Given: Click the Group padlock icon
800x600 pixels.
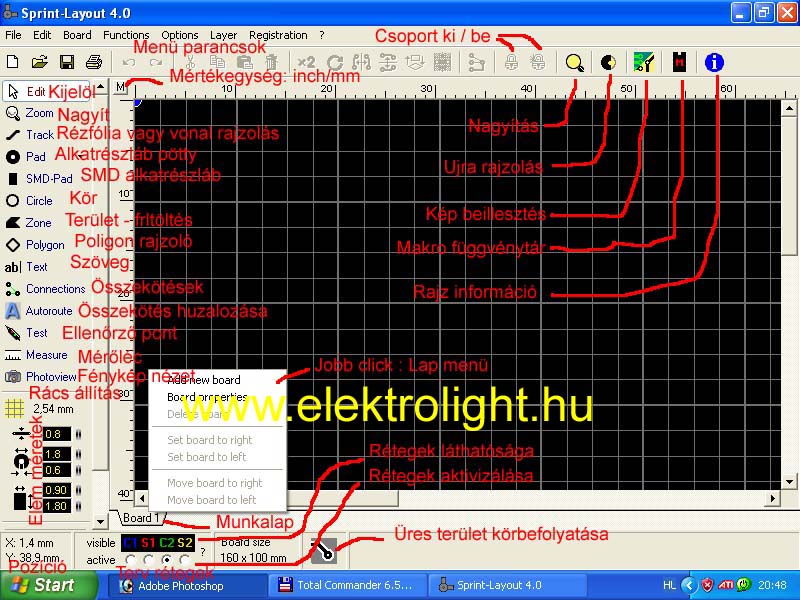Looking at the screenshot, I should pos(511,63).
